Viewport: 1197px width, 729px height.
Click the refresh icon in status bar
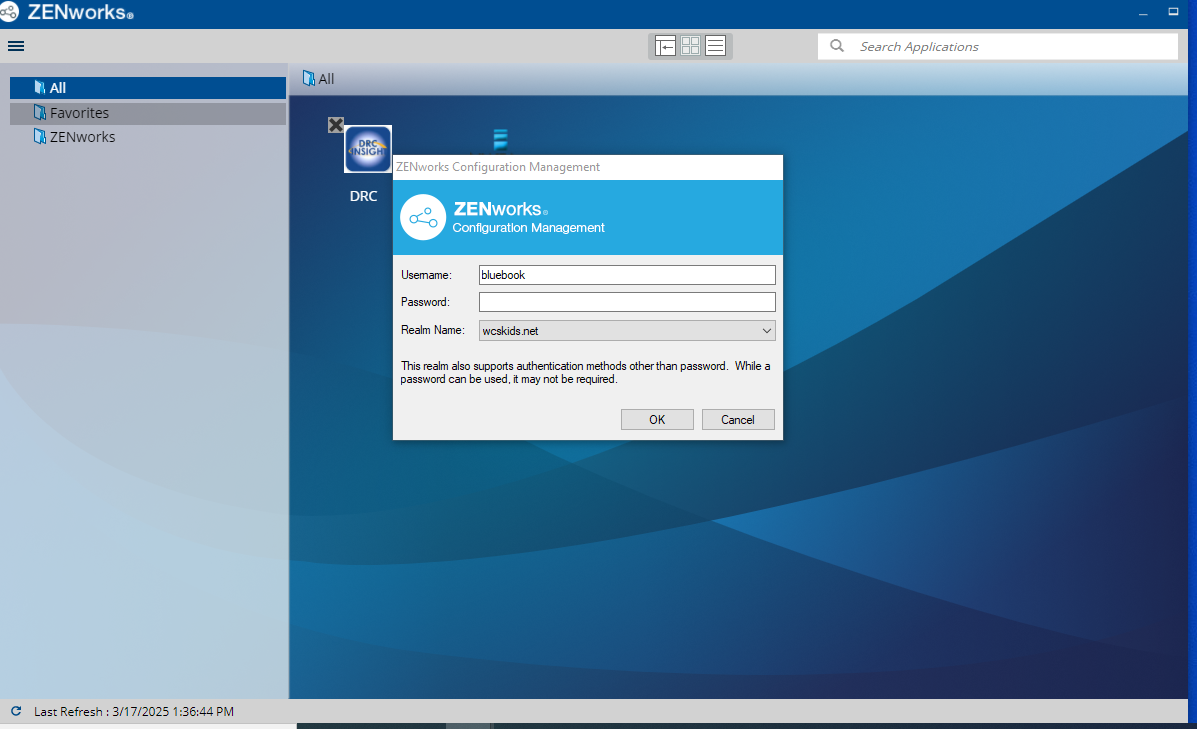15,711
